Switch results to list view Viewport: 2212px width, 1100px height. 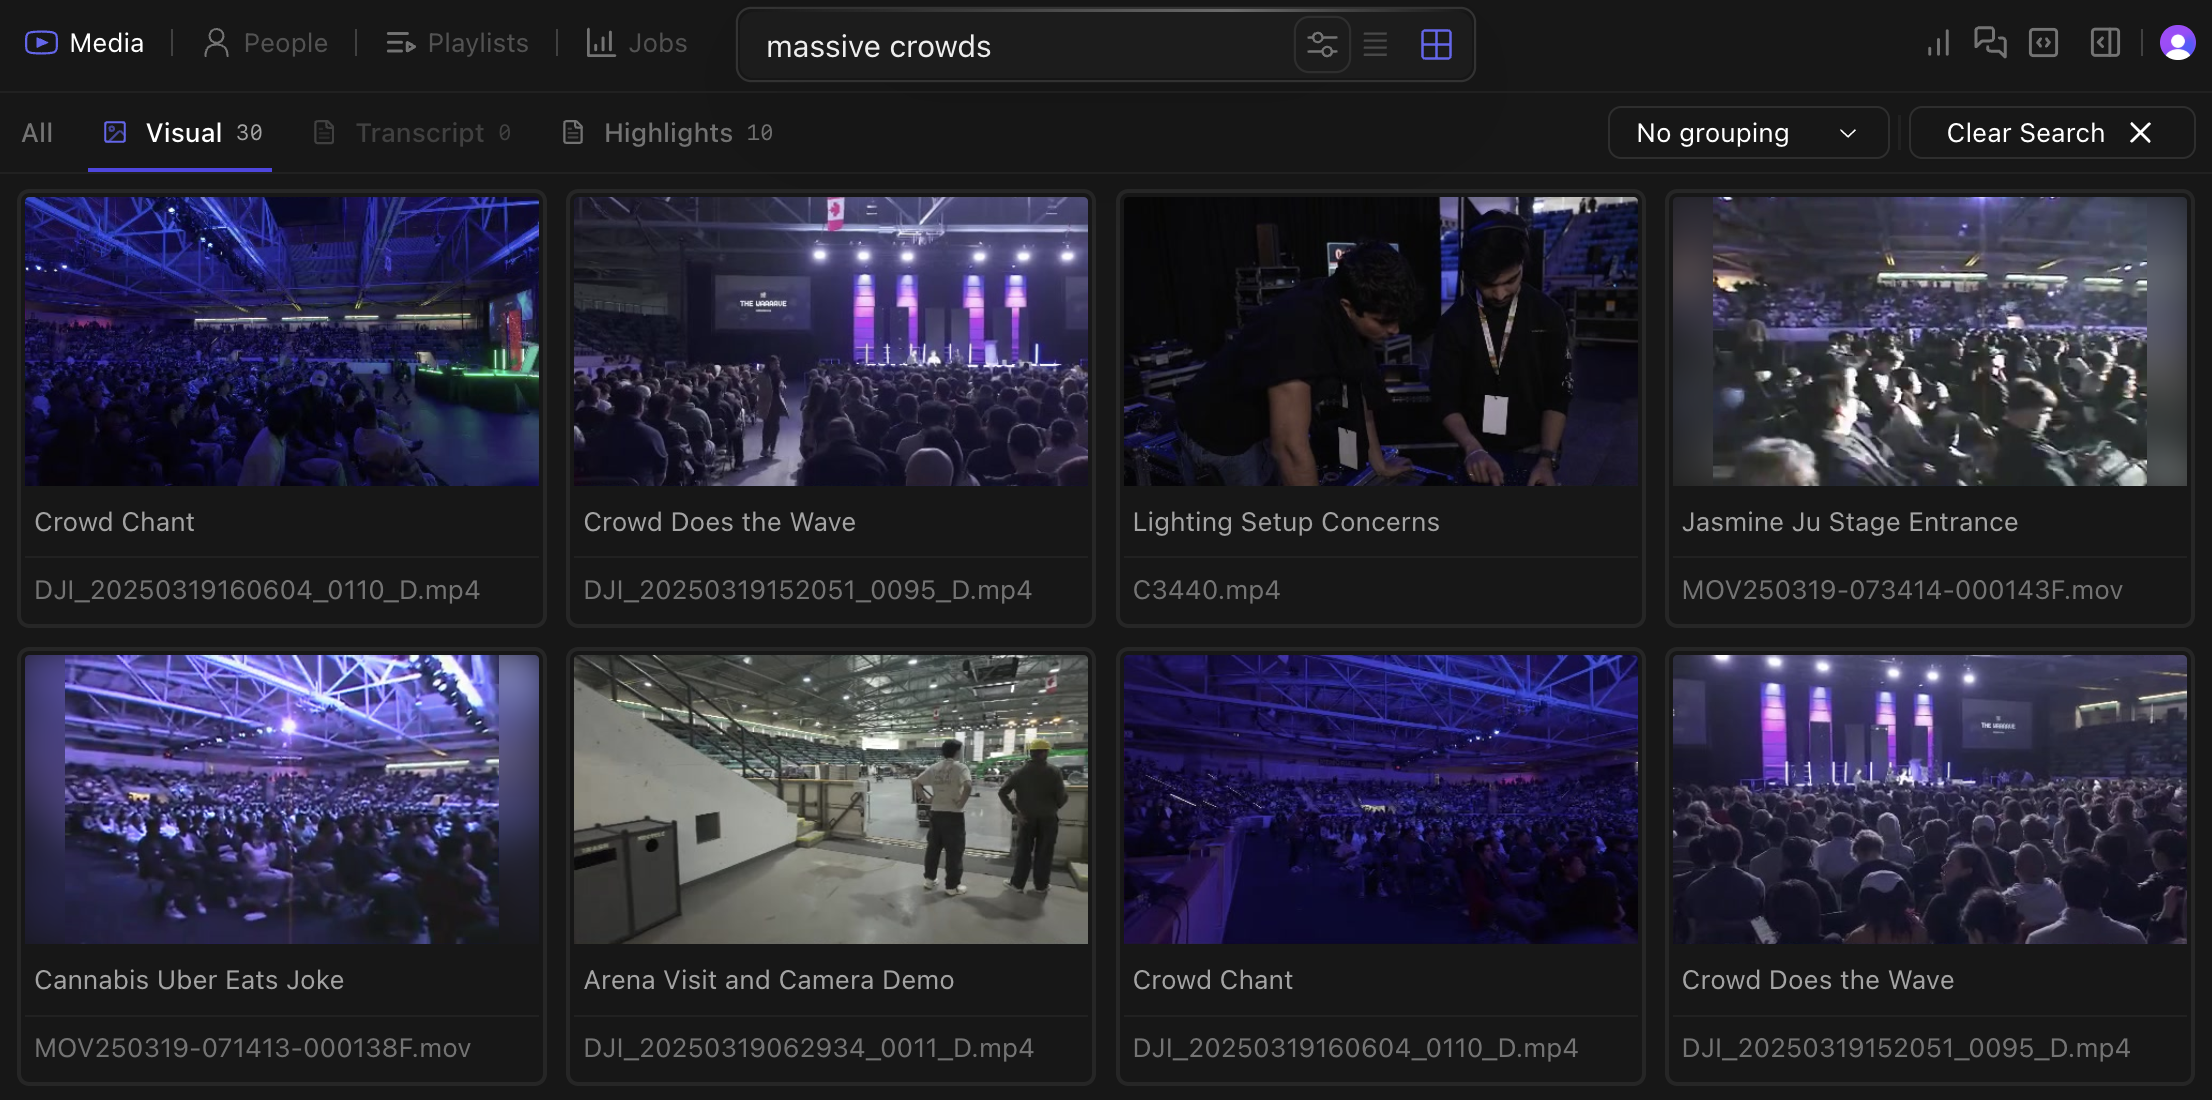pos(1376,45)
